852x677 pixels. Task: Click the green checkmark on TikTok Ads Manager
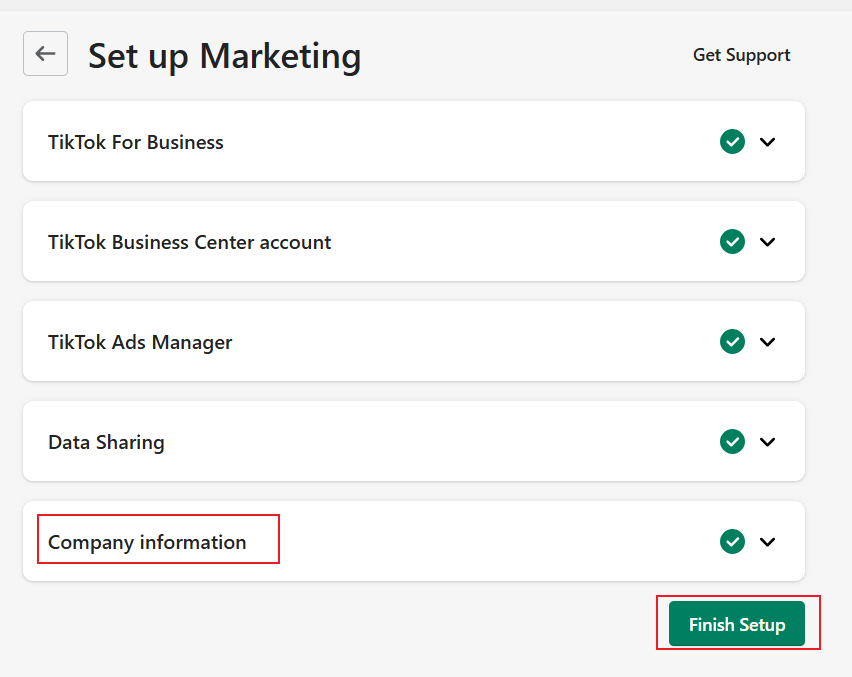[732, 341]
